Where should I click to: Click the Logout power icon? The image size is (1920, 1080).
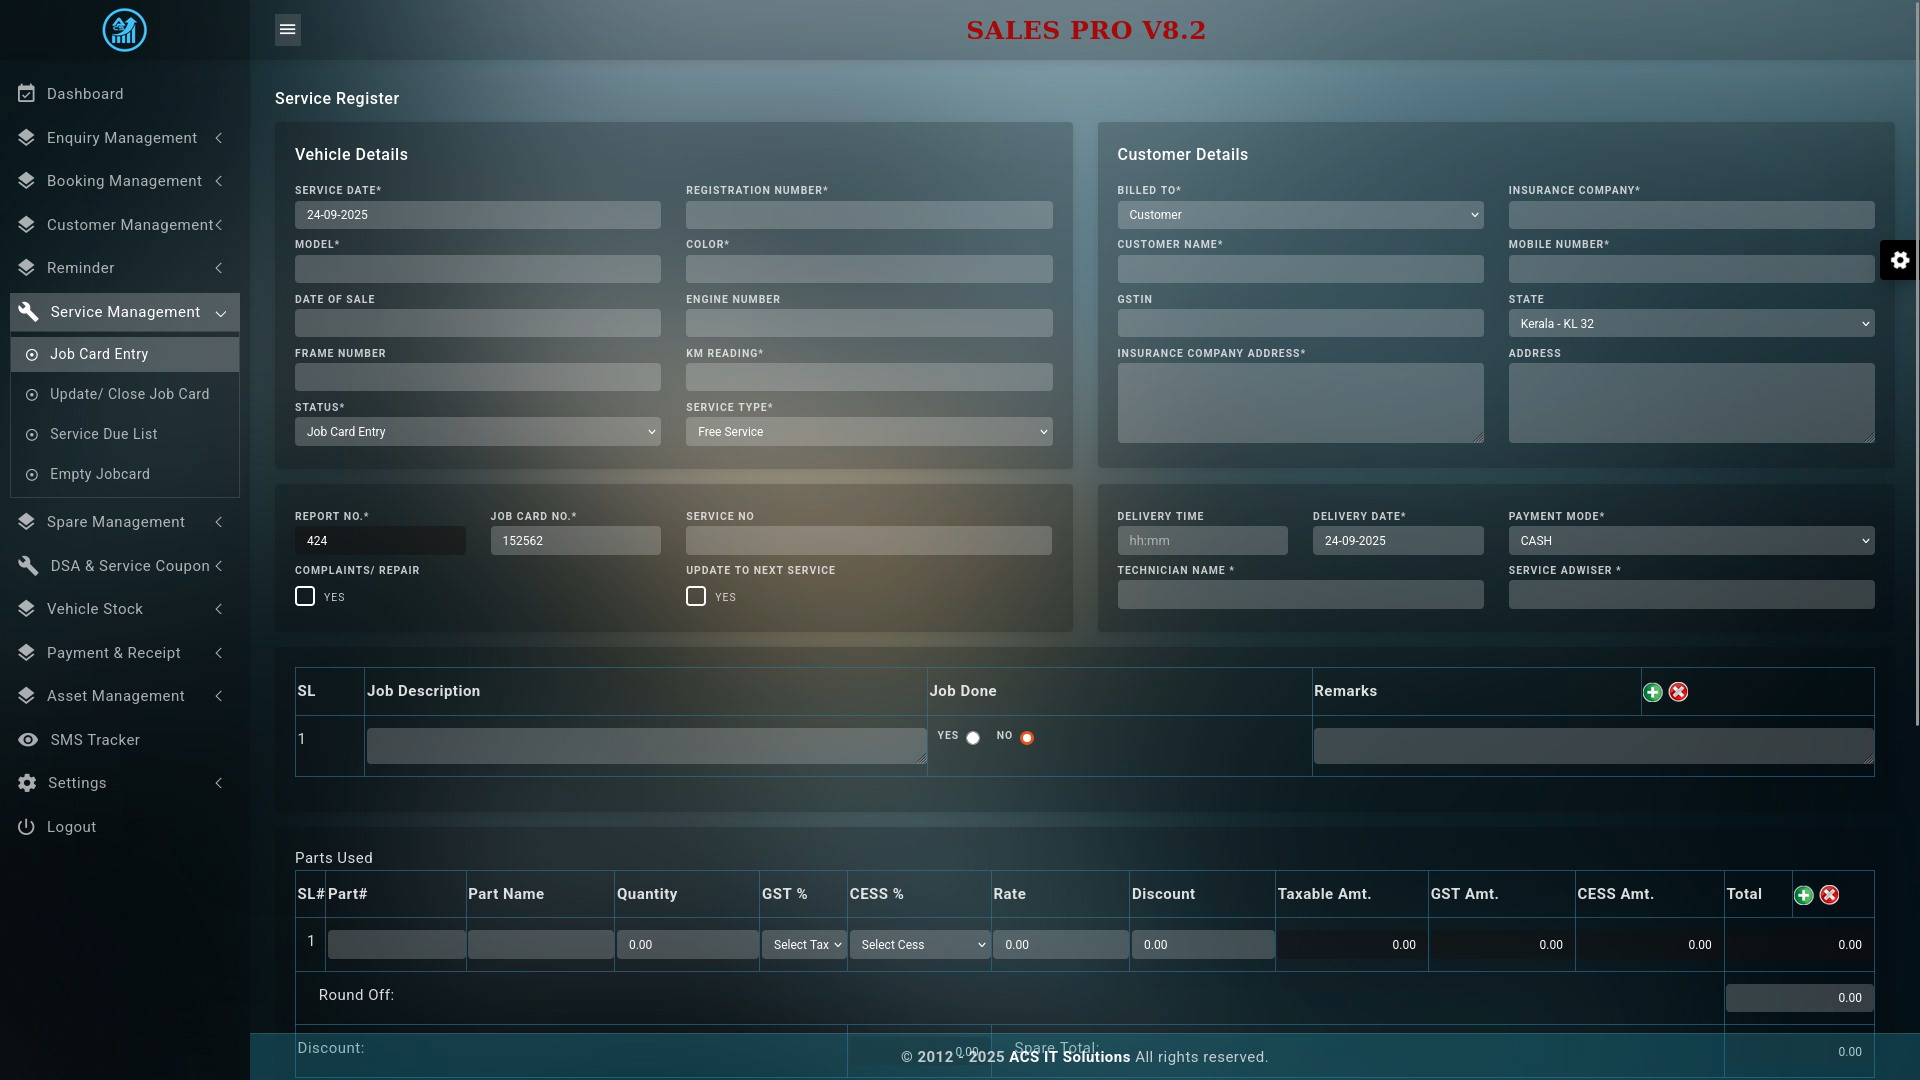[x=26, y=827]
